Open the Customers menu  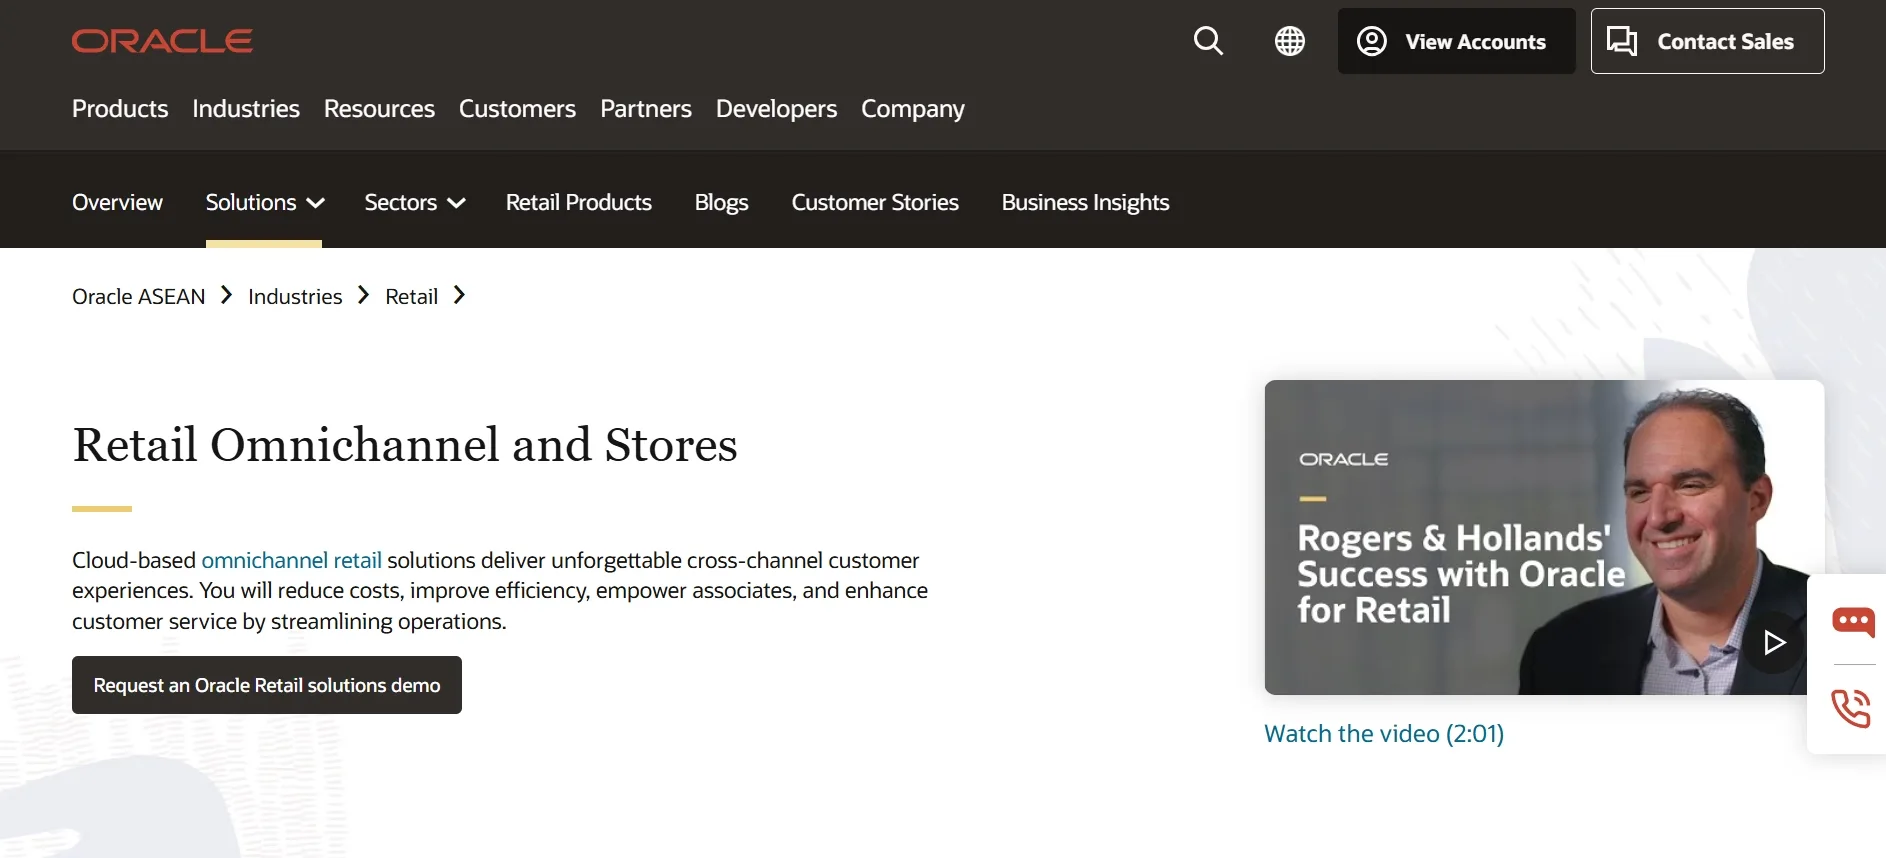tap(517, 108)
